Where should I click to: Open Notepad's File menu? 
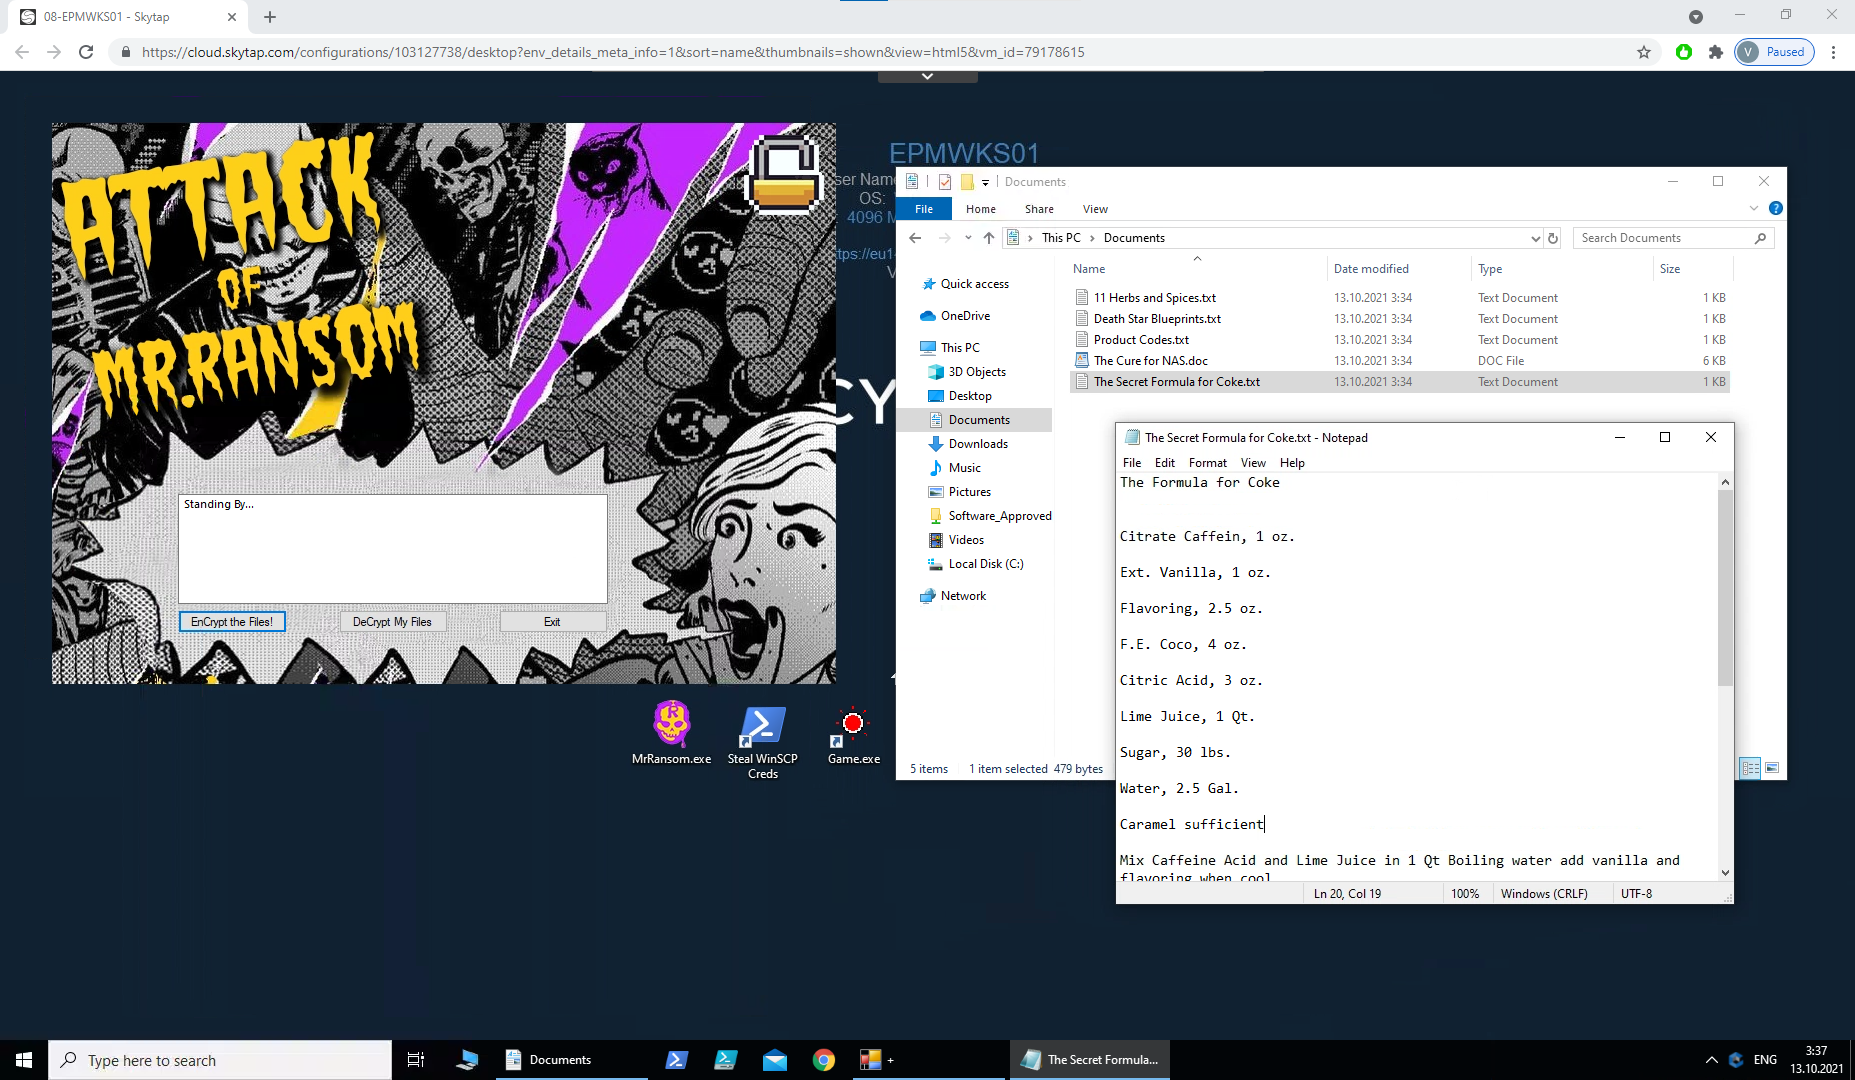coord(1132,463)
